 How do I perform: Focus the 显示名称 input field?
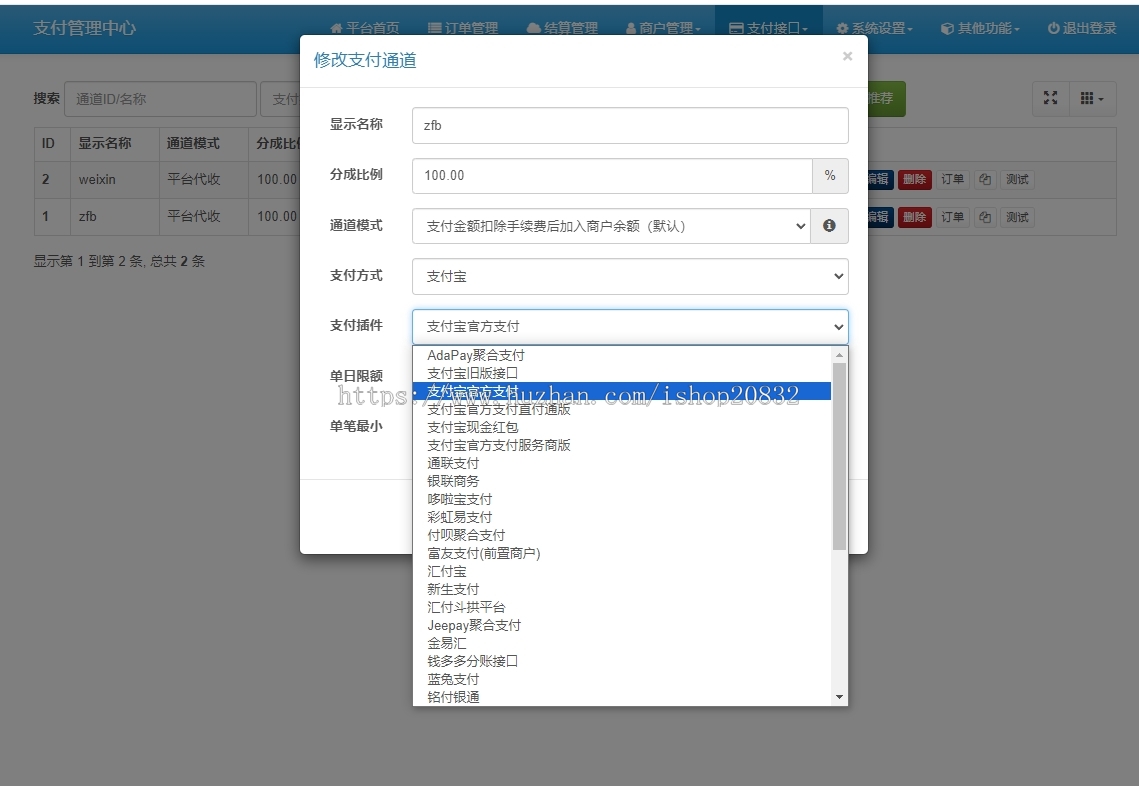630,126
